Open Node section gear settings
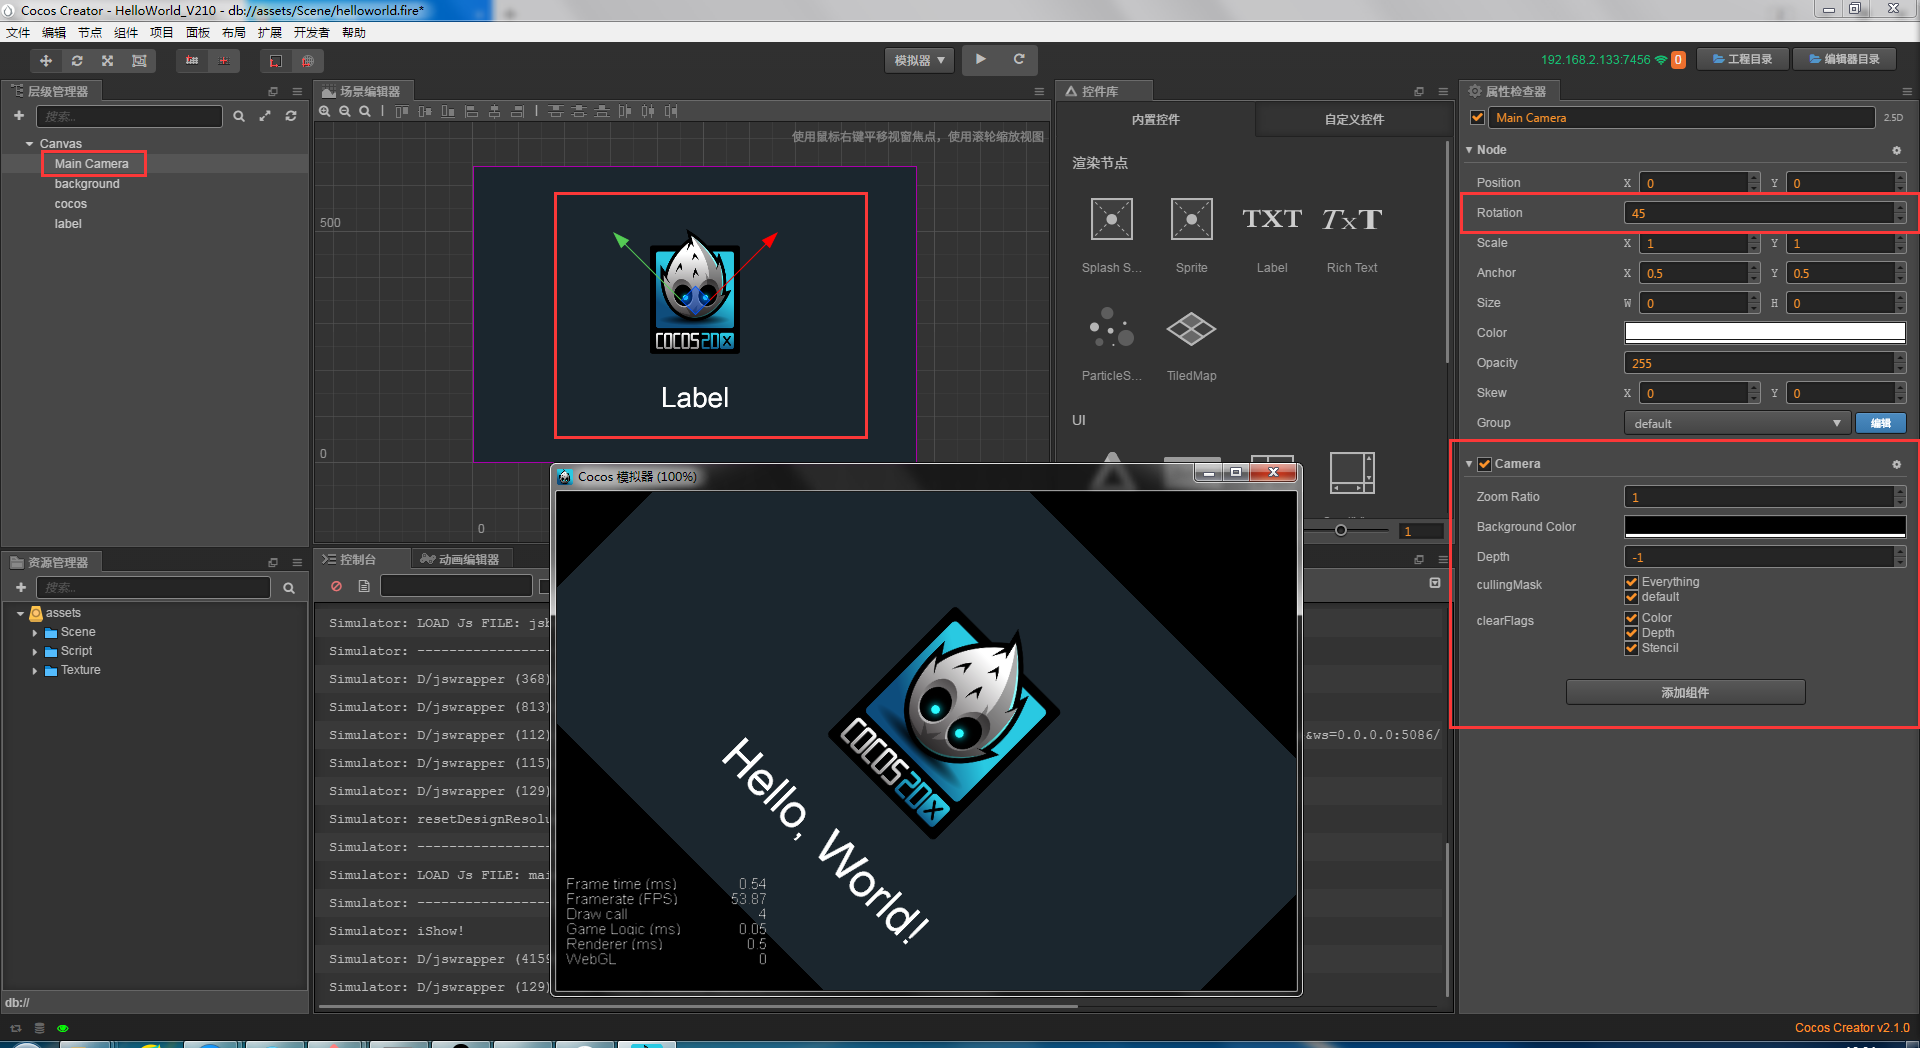 [1896, 150]
